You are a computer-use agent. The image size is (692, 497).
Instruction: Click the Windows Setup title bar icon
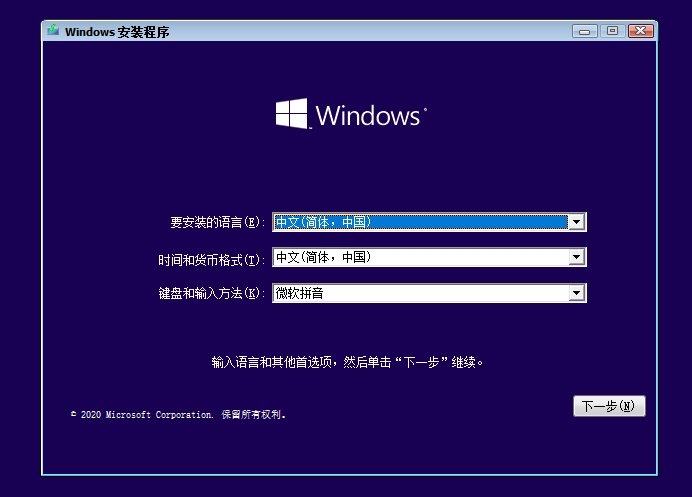[x=53, y=30]
